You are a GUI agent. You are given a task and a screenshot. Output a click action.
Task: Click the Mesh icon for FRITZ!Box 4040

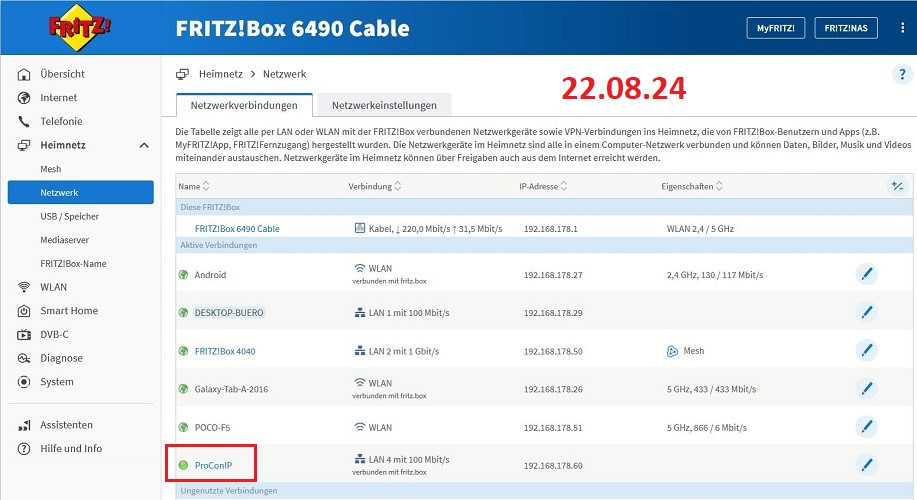pyautogui.click(x=673, y=351)
